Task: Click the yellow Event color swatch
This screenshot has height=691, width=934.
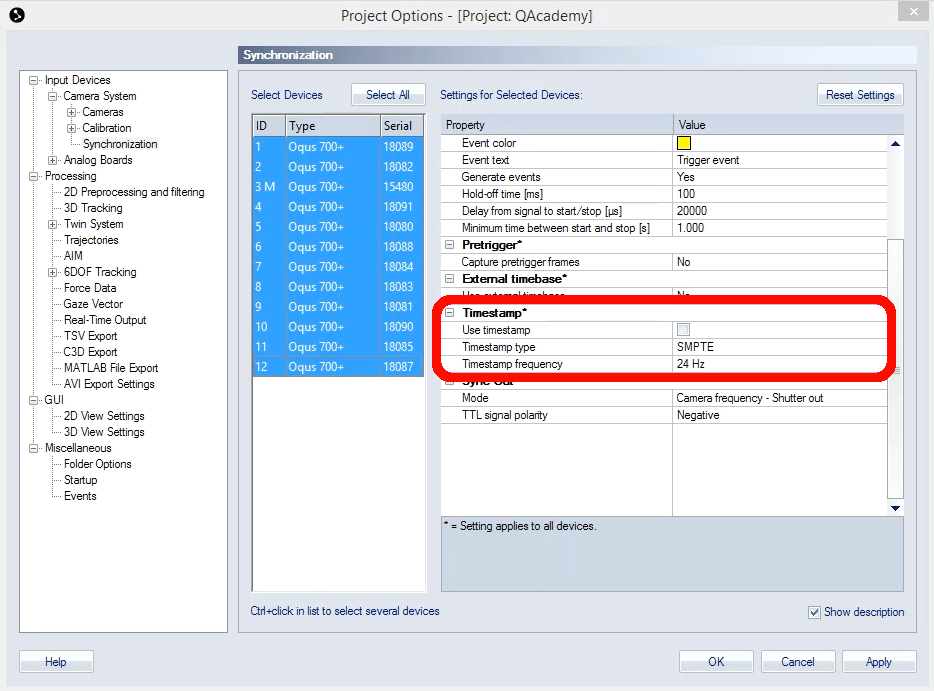Action: [x=684, y=143]
